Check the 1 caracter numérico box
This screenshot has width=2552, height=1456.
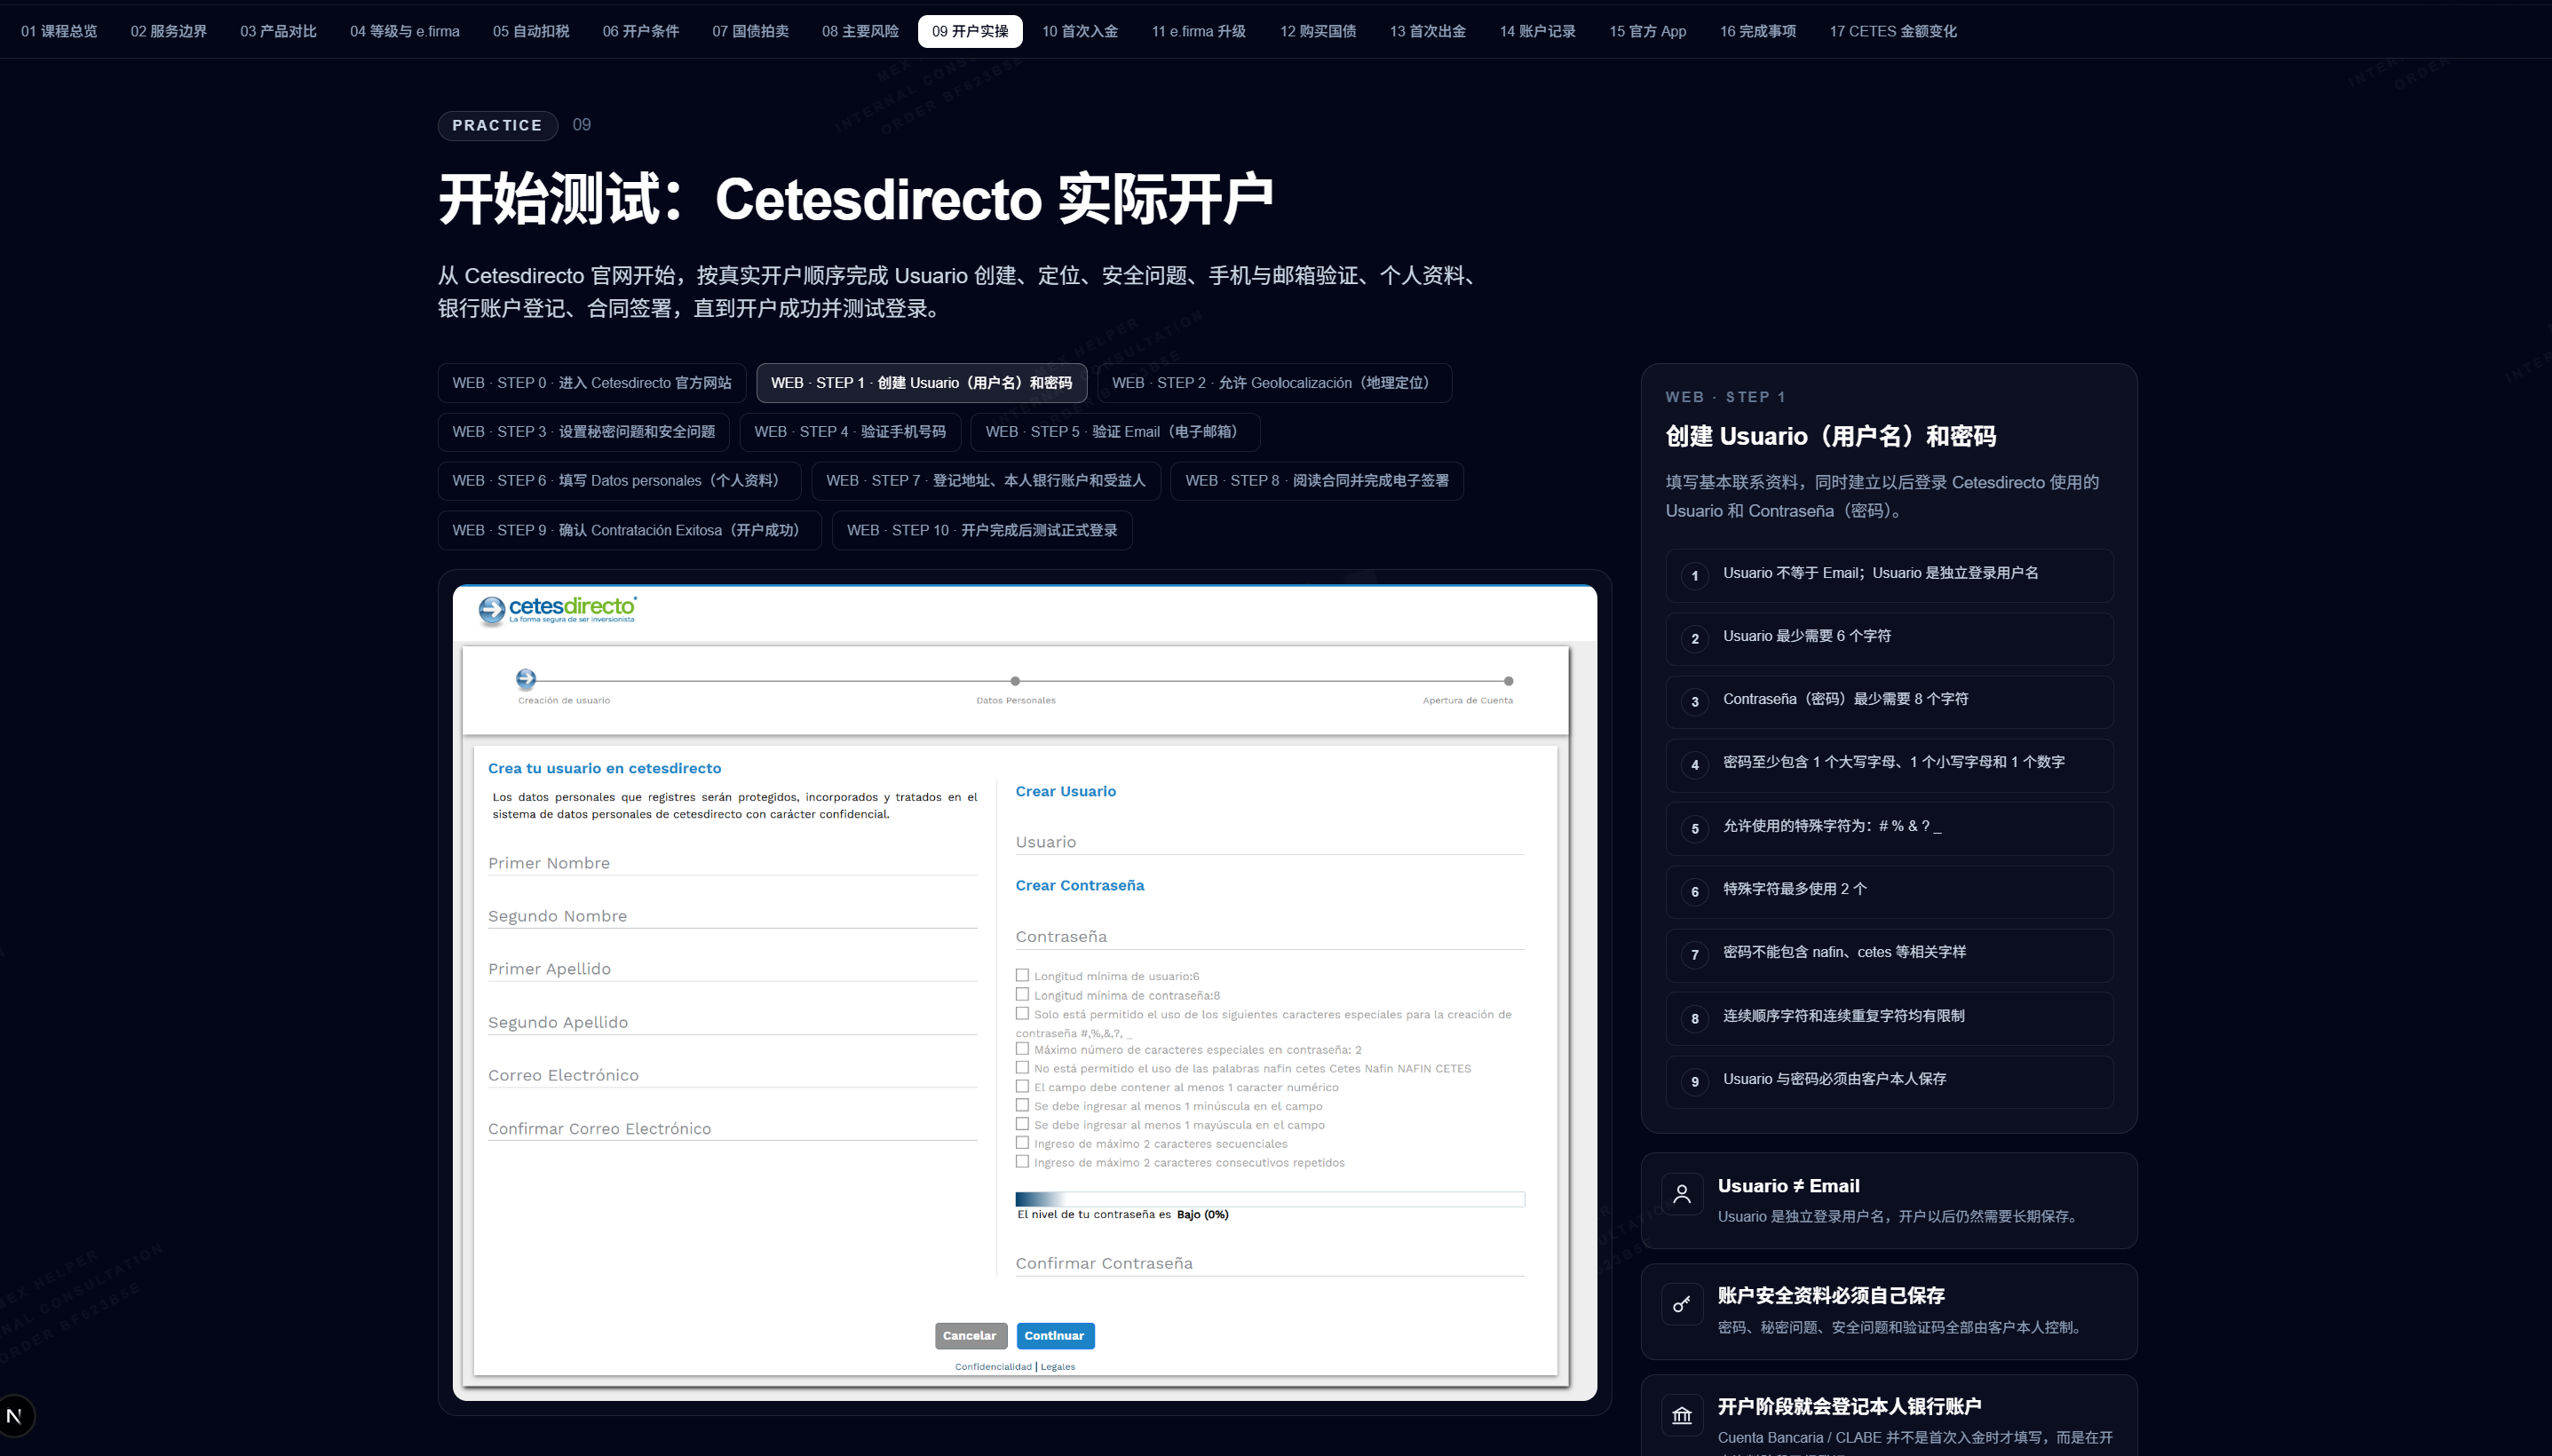[1022, 1086]
